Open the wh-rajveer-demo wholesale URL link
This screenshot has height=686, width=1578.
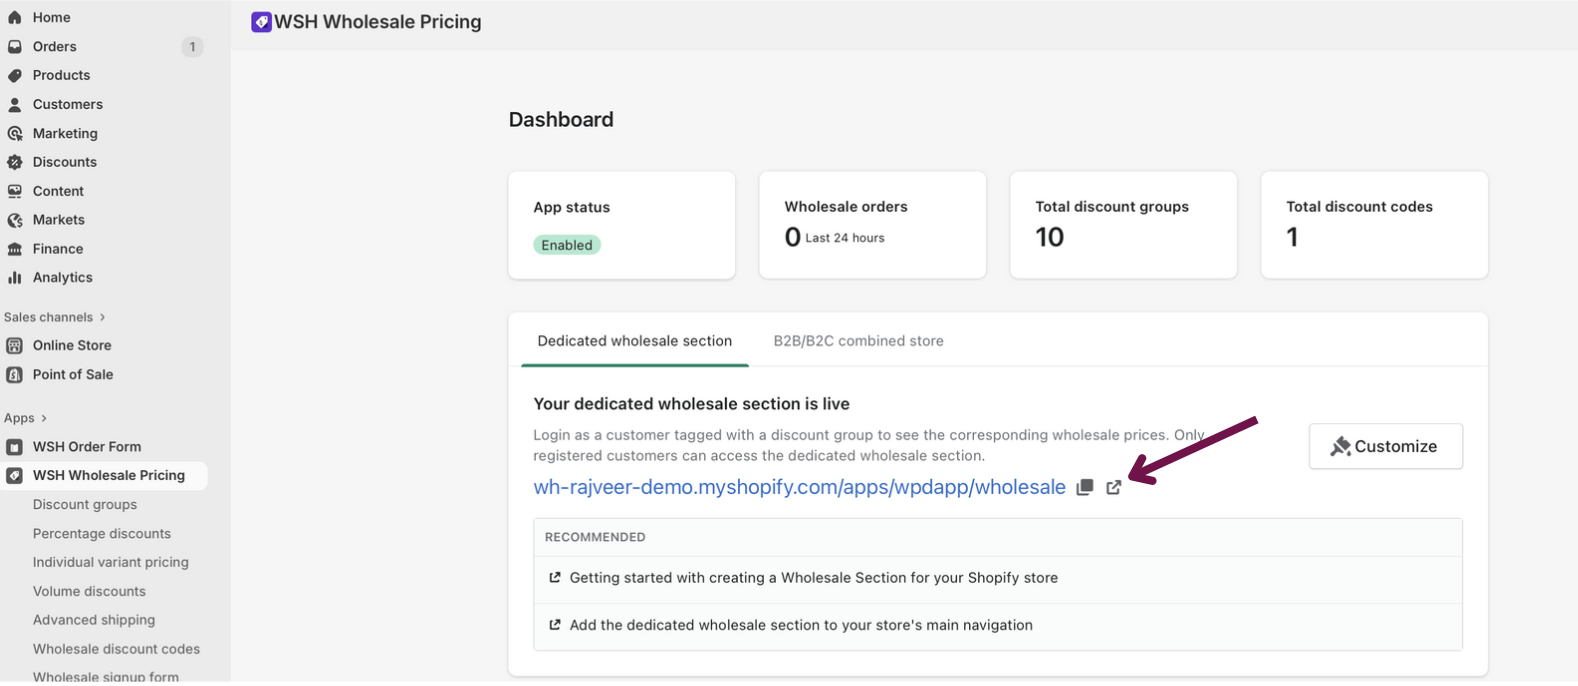[799, 488]
